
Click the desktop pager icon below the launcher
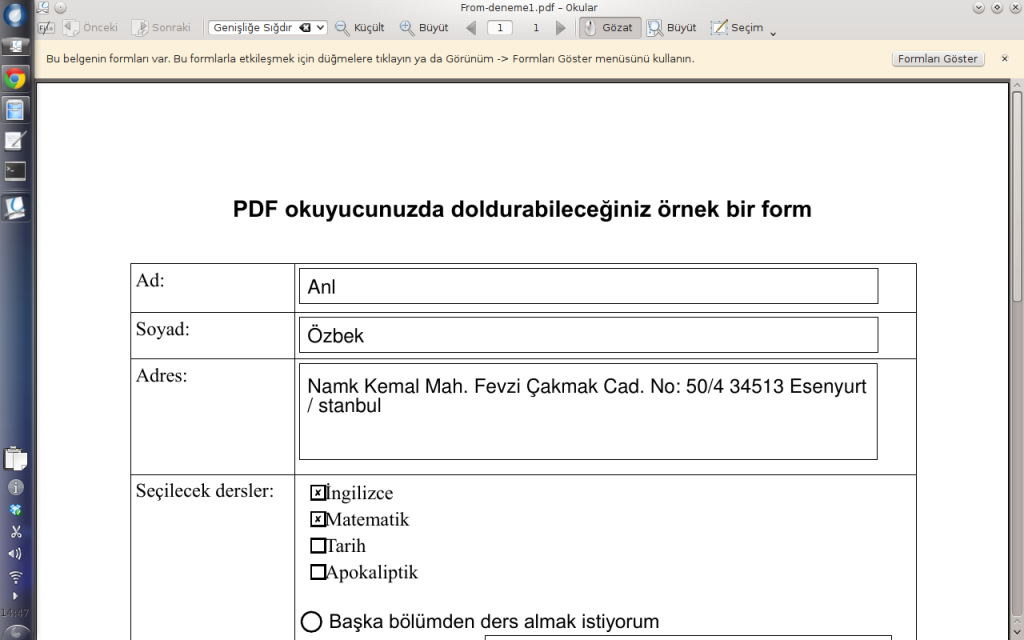click(x=14, y=46)
